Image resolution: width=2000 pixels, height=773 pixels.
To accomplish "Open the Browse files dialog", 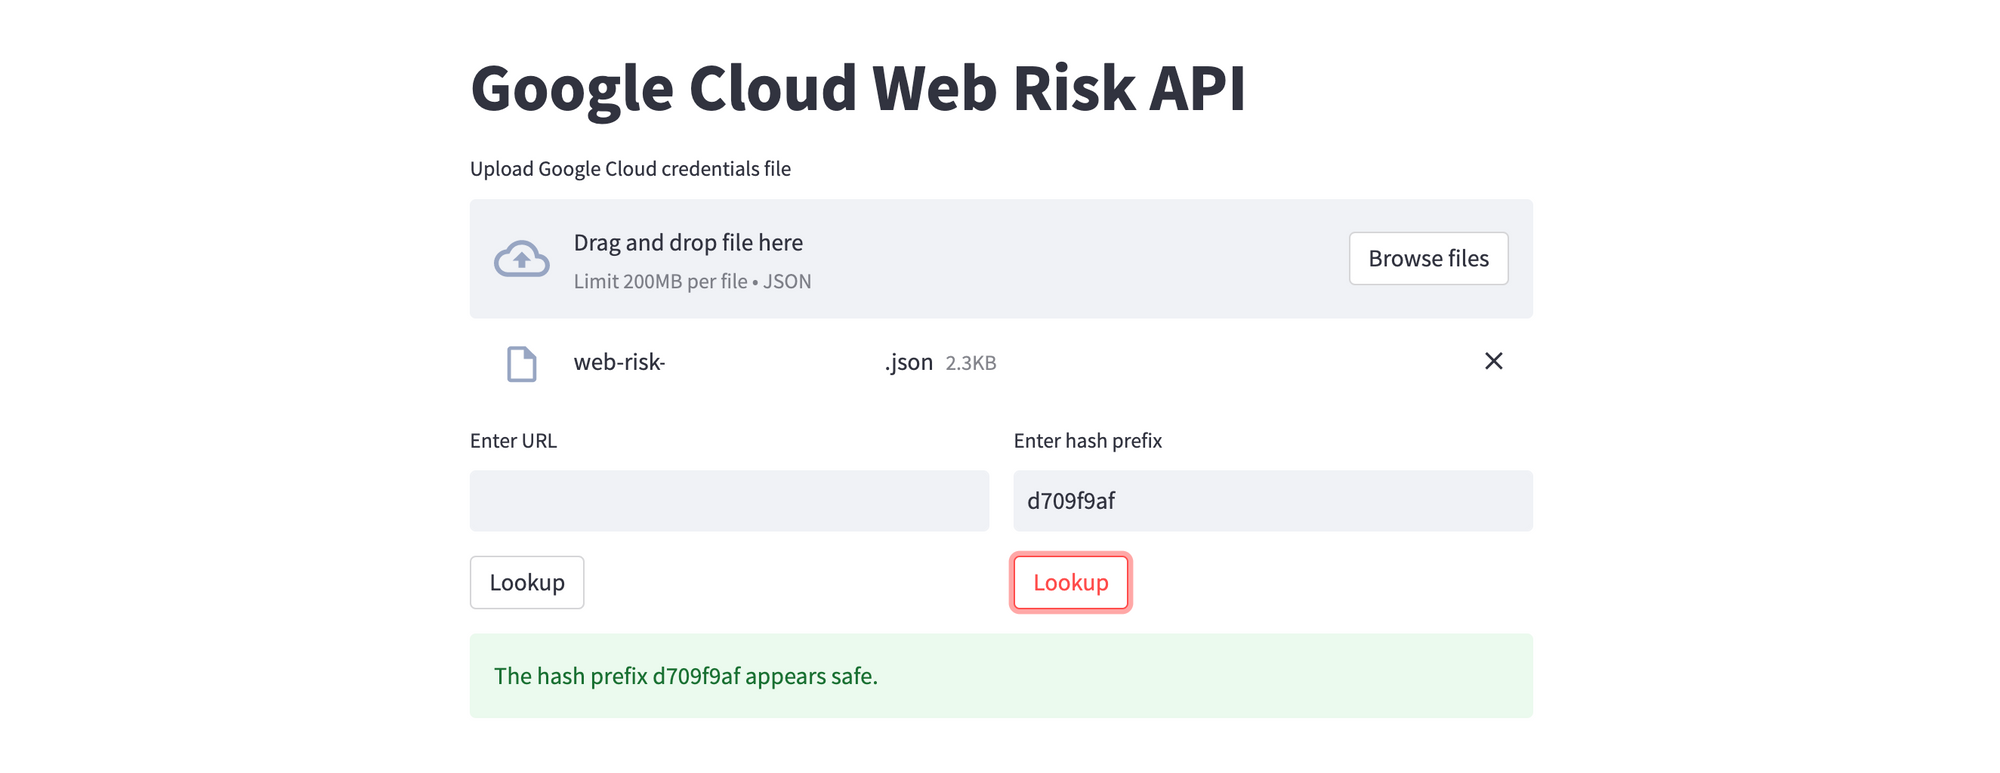I will 1428,259.
